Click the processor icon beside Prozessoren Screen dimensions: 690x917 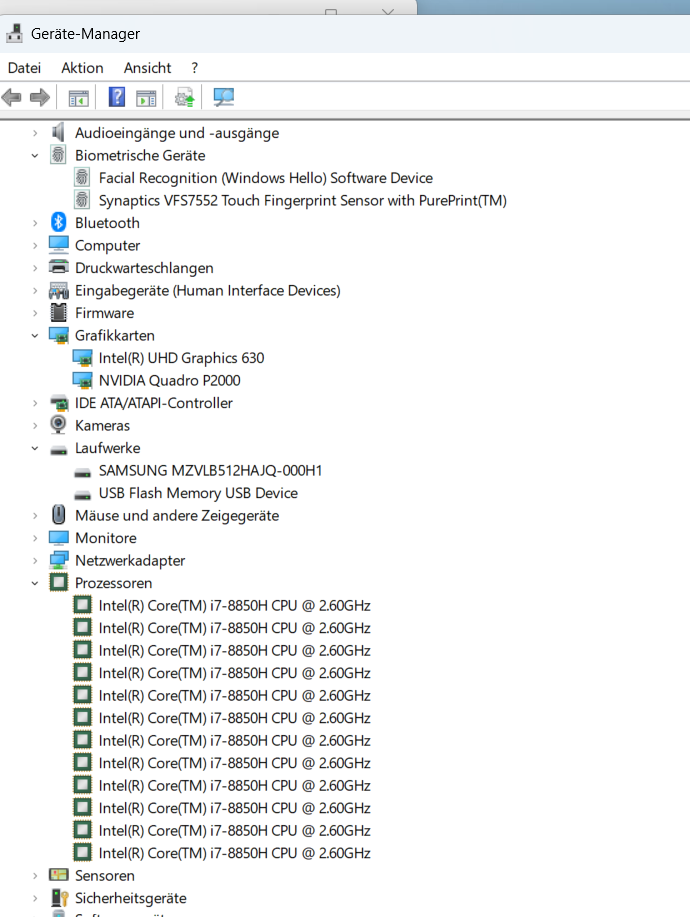pyautogui.click(x=58, y=582)
